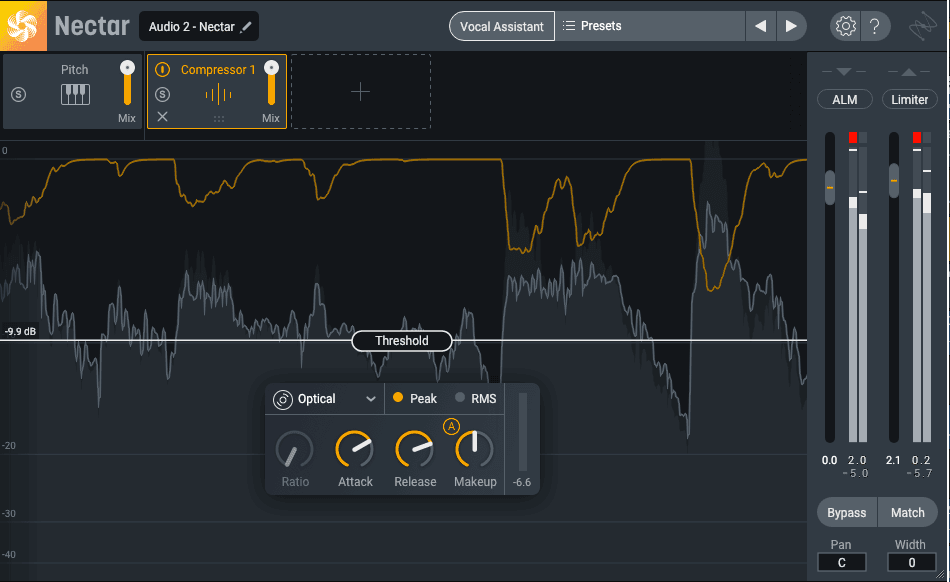Click the output gain fader handle
The image size is (950, 582).
(894, 180)
